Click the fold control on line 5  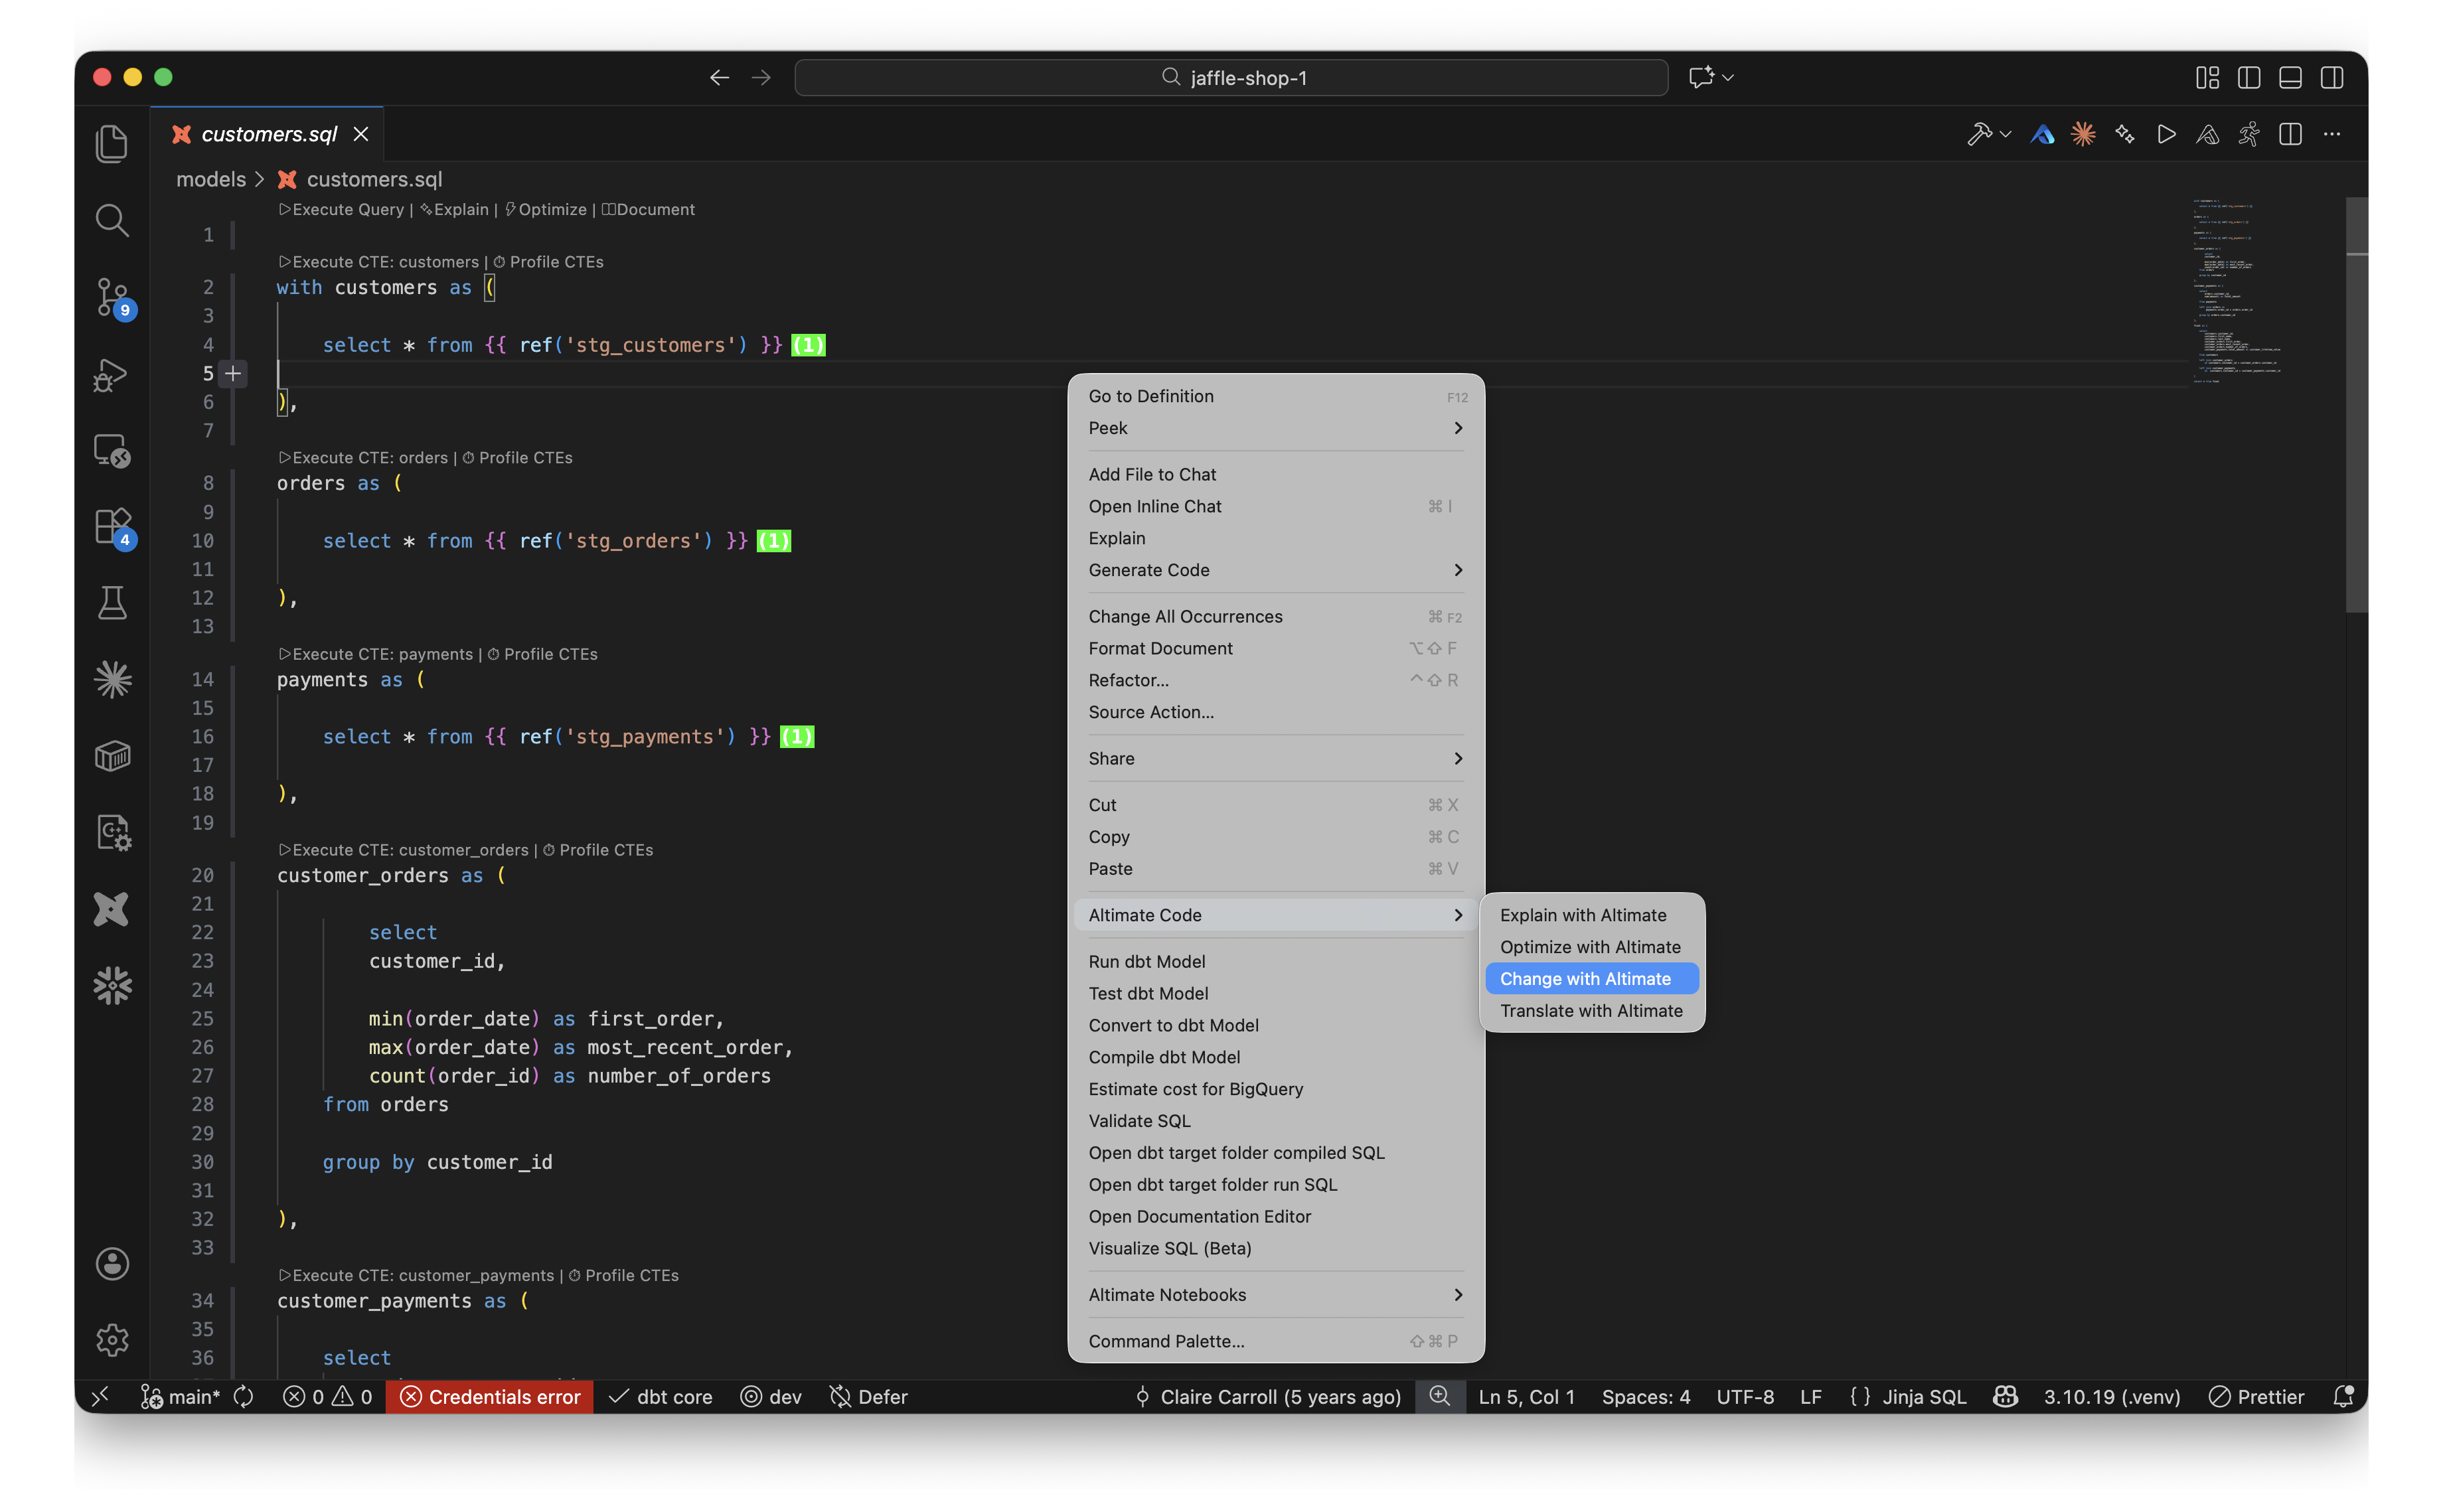(x=233, y=373)
